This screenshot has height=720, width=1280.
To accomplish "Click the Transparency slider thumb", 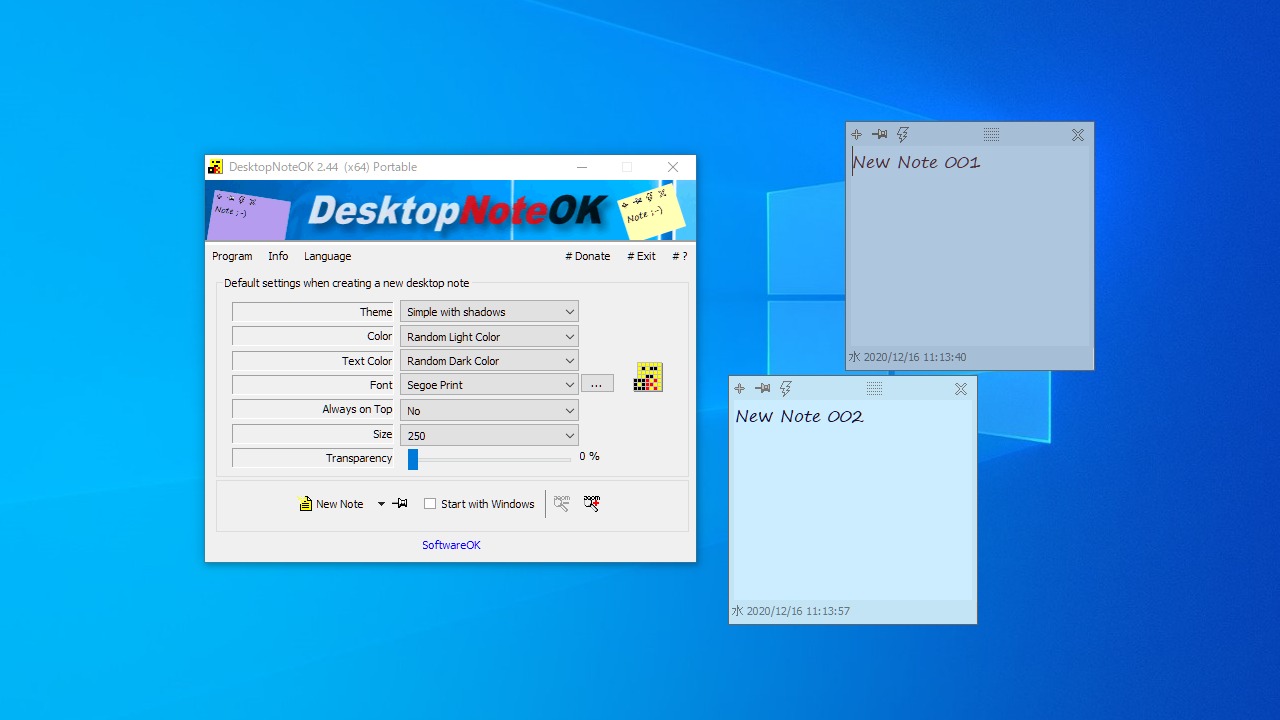I will [413, 459].
